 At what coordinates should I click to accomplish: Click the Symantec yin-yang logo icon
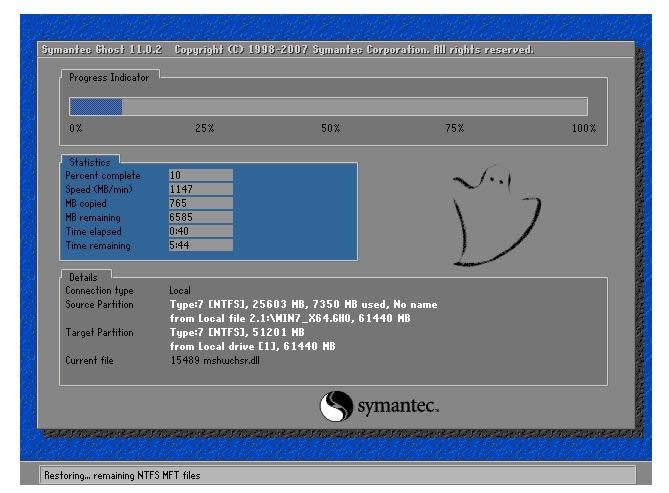tap(336, 405)
